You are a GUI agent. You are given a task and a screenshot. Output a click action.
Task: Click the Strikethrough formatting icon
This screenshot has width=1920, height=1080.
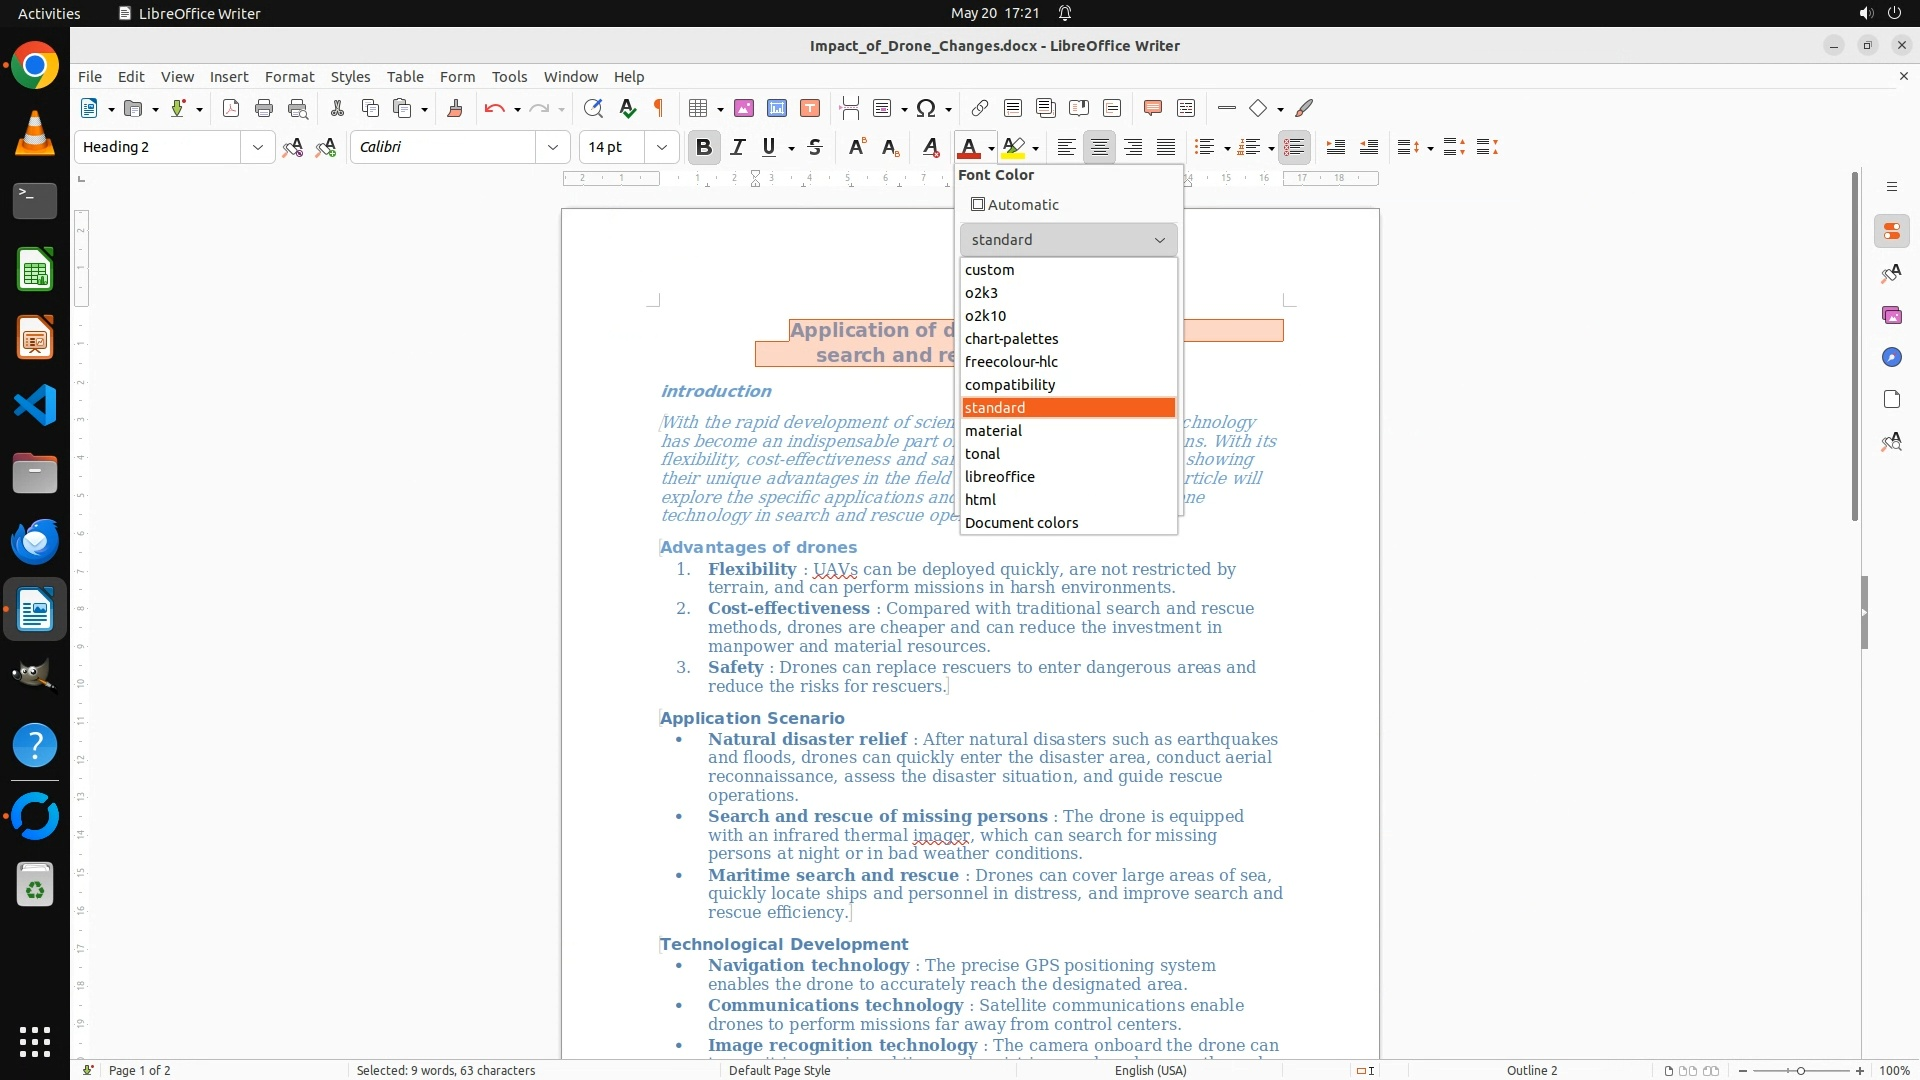click(x=815, y=147)
